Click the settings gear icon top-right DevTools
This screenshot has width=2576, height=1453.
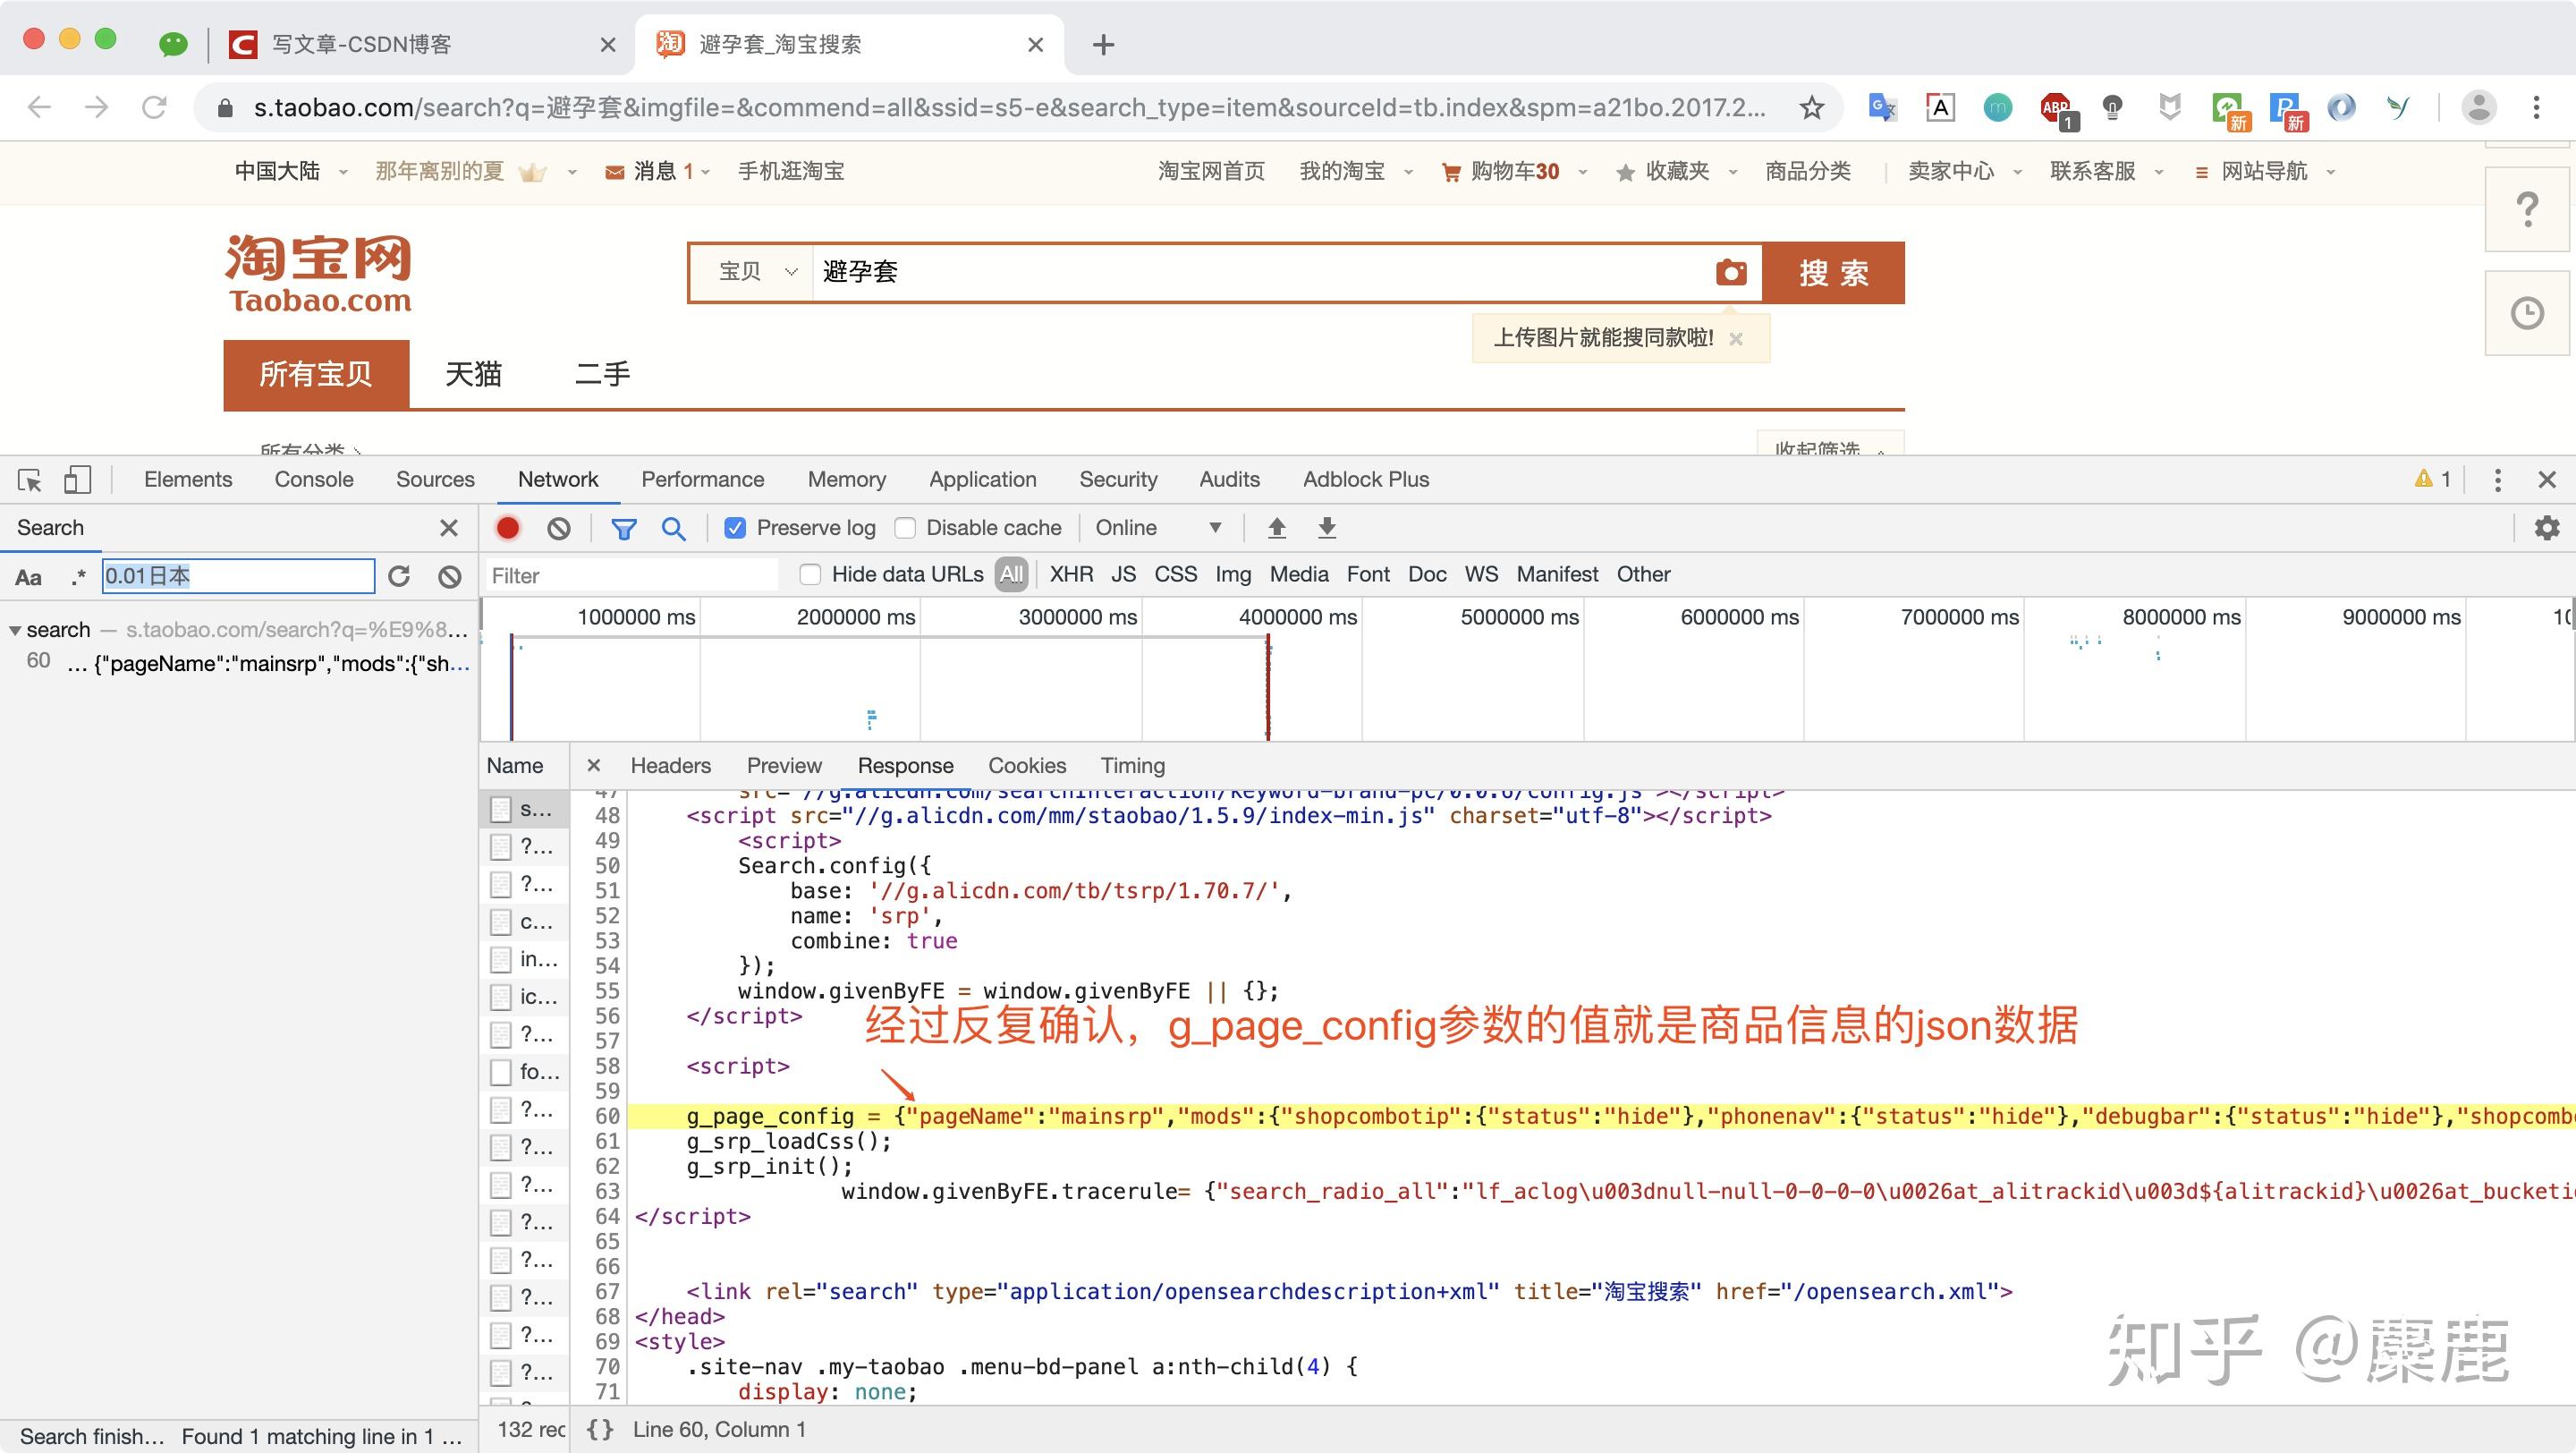[x=2547, y=527]
